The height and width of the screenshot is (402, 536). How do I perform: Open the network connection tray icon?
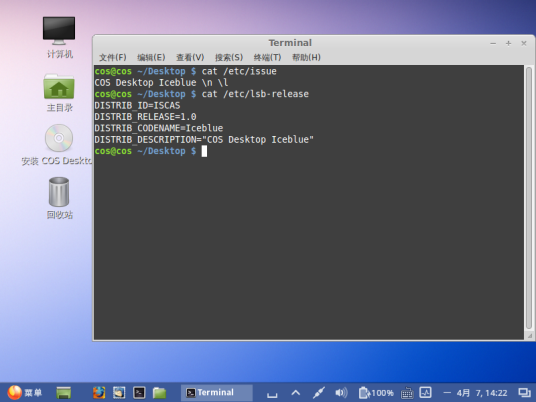click(318, 392)
